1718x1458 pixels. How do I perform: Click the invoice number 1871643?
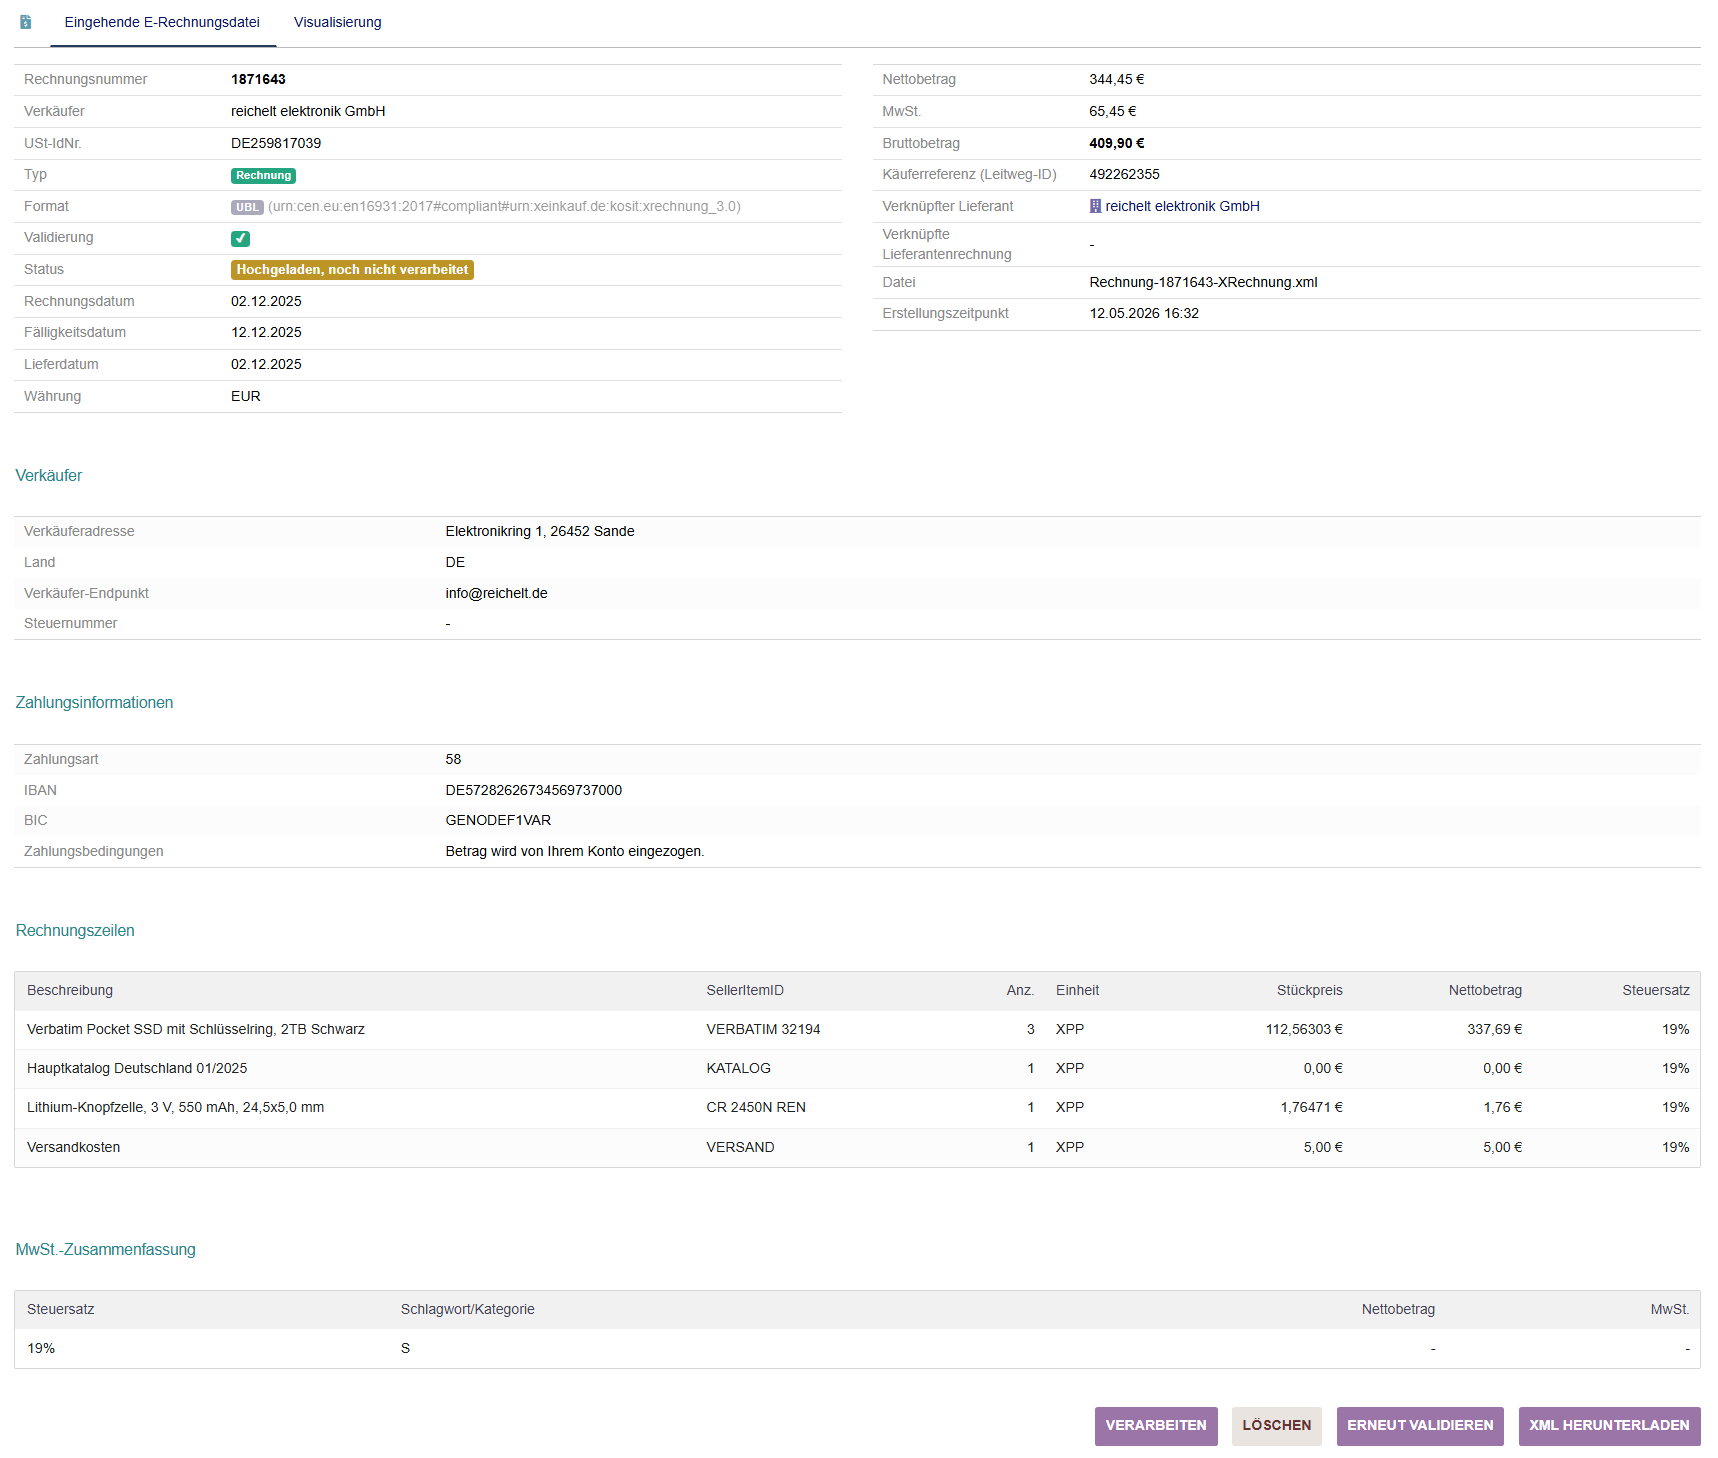258,79
